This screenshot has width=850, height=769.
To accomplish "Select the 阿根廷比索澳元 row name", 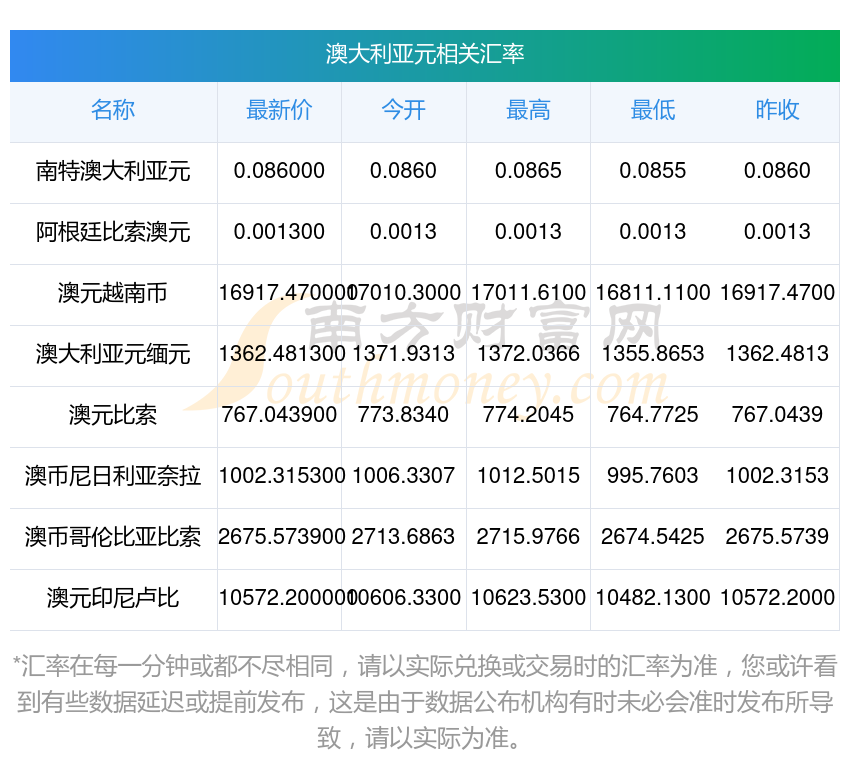I will click(x=113, y=232).
